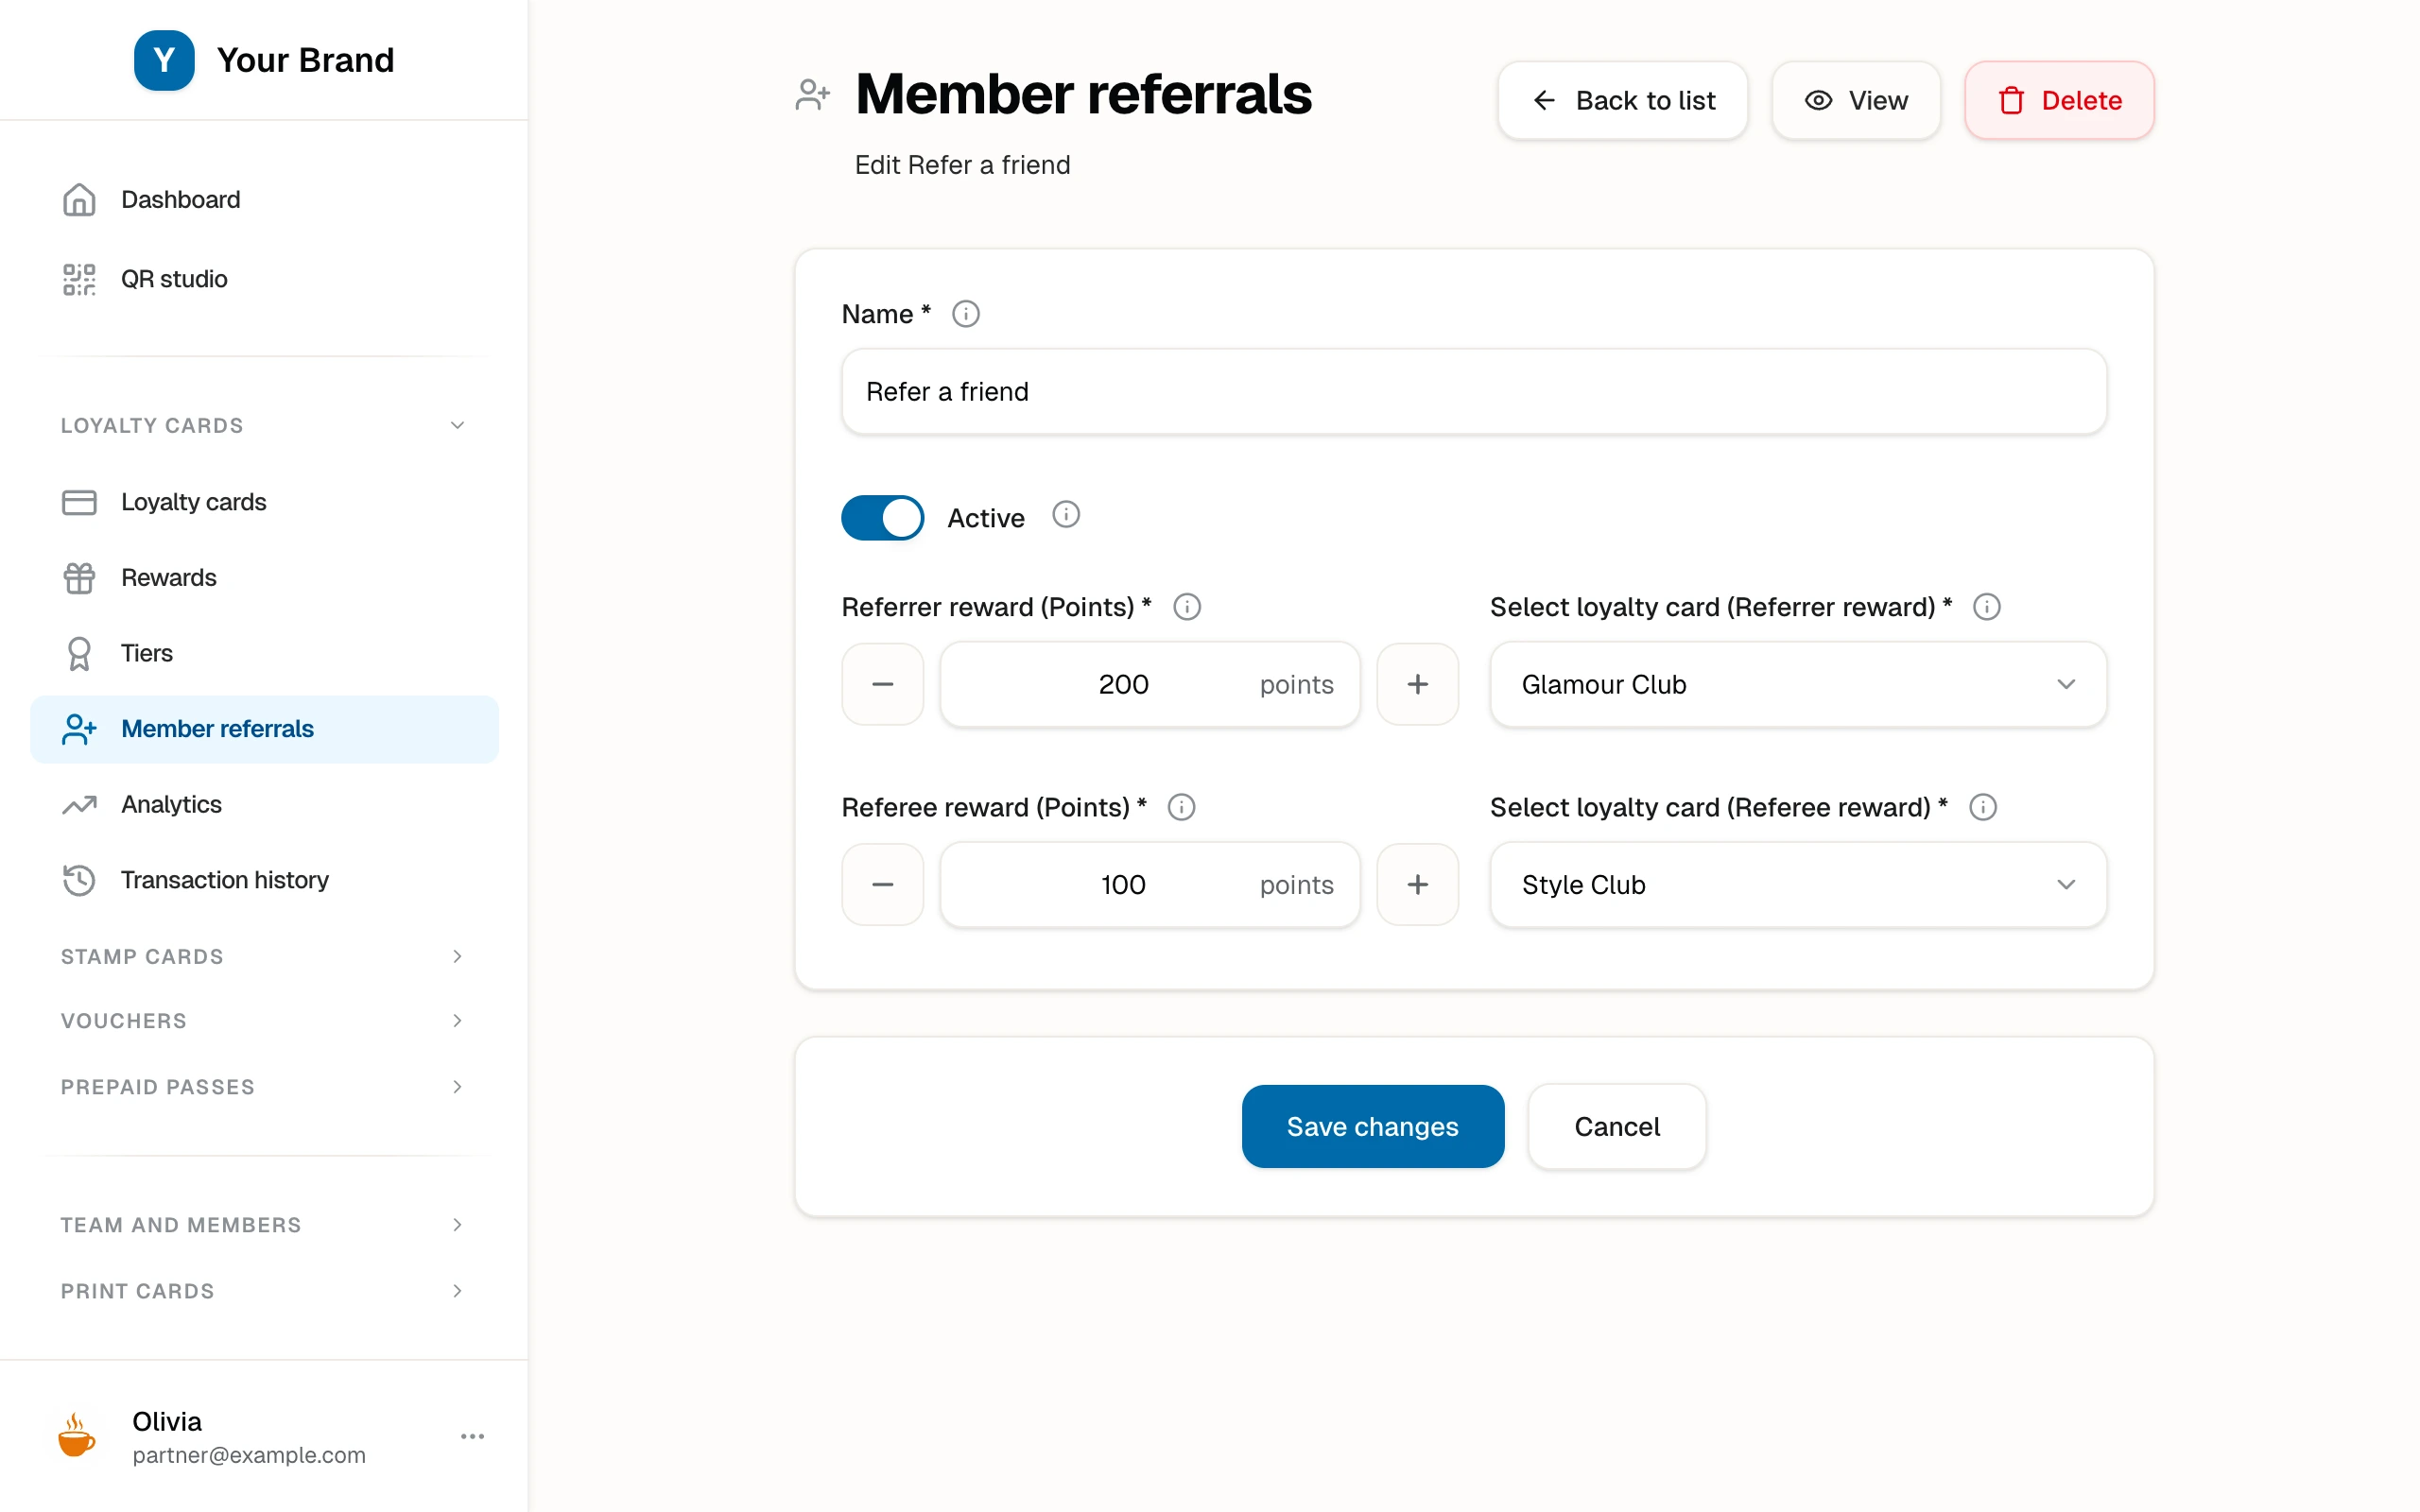Open the Glamour Club loyalty card dropdown
The height and width of the screenshot is (1512, 2420).
pyautogui.click(x=1798, y=684)
